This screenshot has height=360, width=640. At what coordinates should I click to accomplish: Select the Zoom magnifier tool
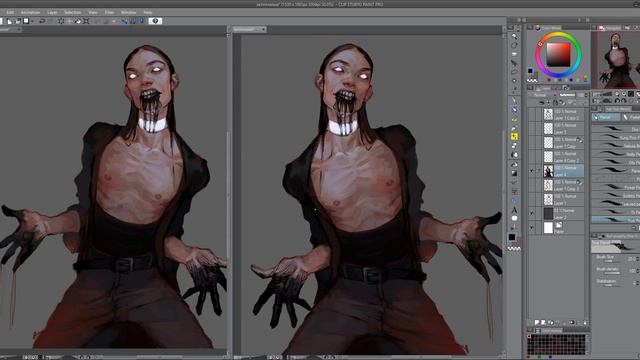pos(514,36)
